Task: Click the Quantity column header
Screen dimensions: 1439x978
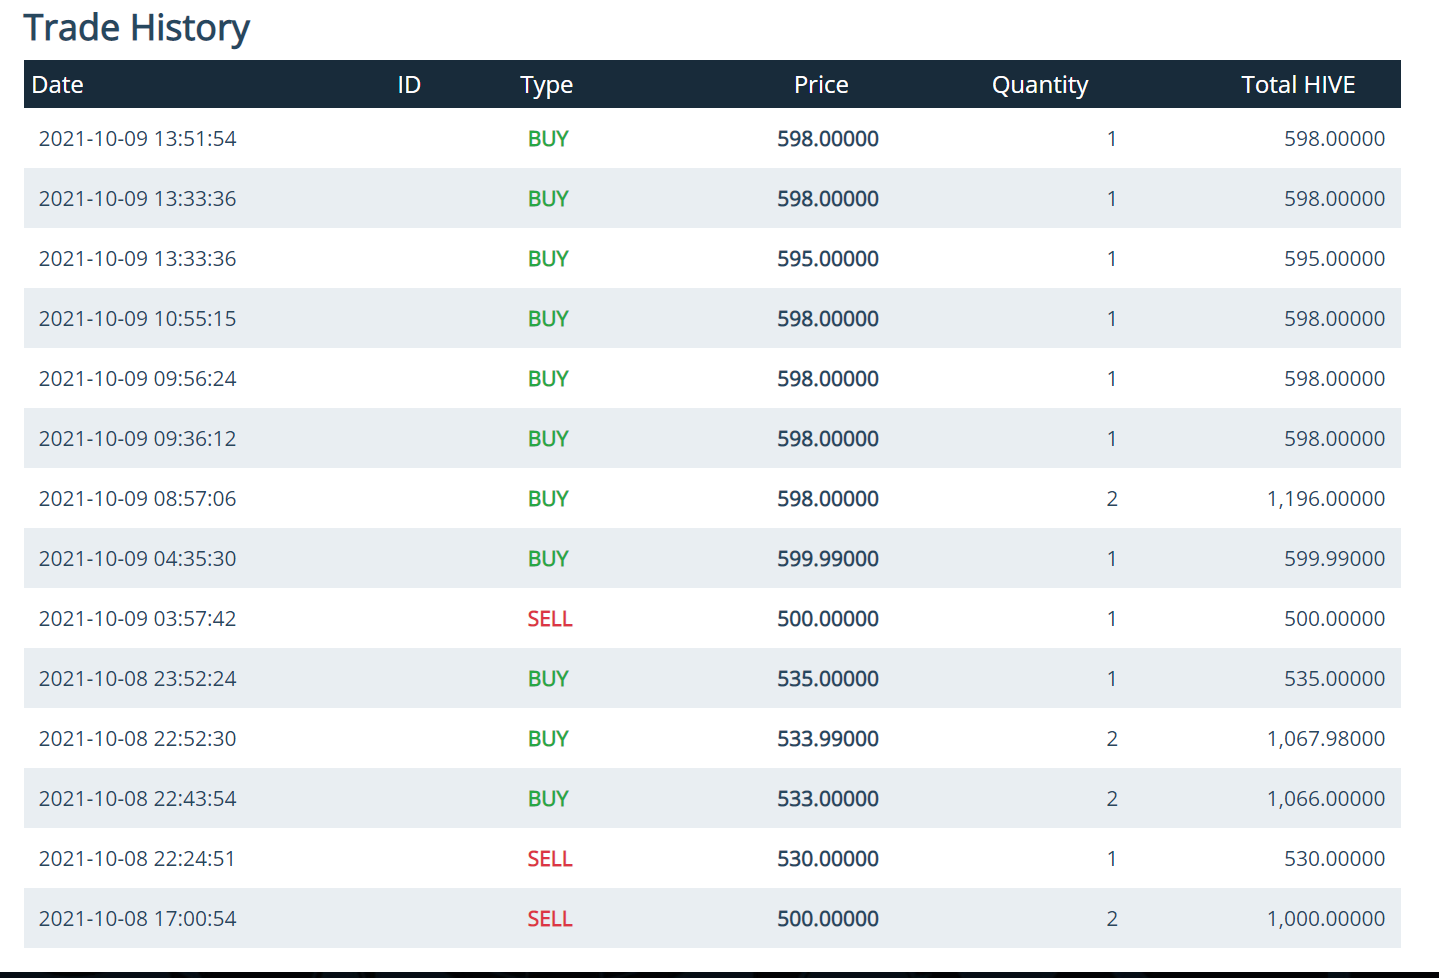Action: [x=1039, y=85]
